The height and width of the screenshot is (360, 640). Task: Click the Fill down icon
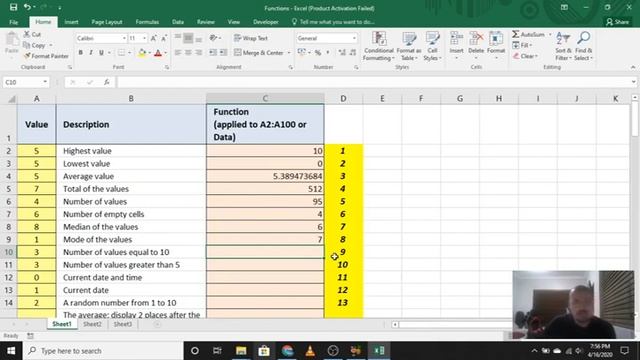pyautogui.click(x=516, y=45)
